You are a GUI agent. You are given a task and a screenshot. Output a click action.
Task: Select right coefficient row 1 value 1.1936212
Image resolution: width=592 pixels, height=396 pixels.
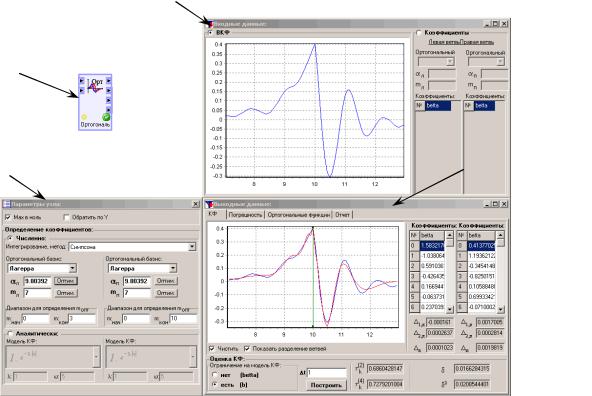point(481,256)
